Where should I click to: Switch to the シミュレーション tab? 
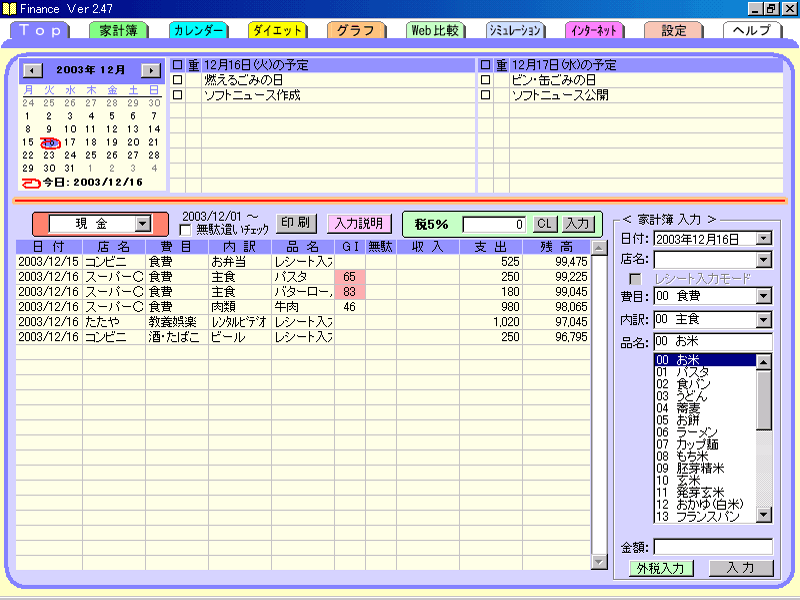(x=515, y=31)
